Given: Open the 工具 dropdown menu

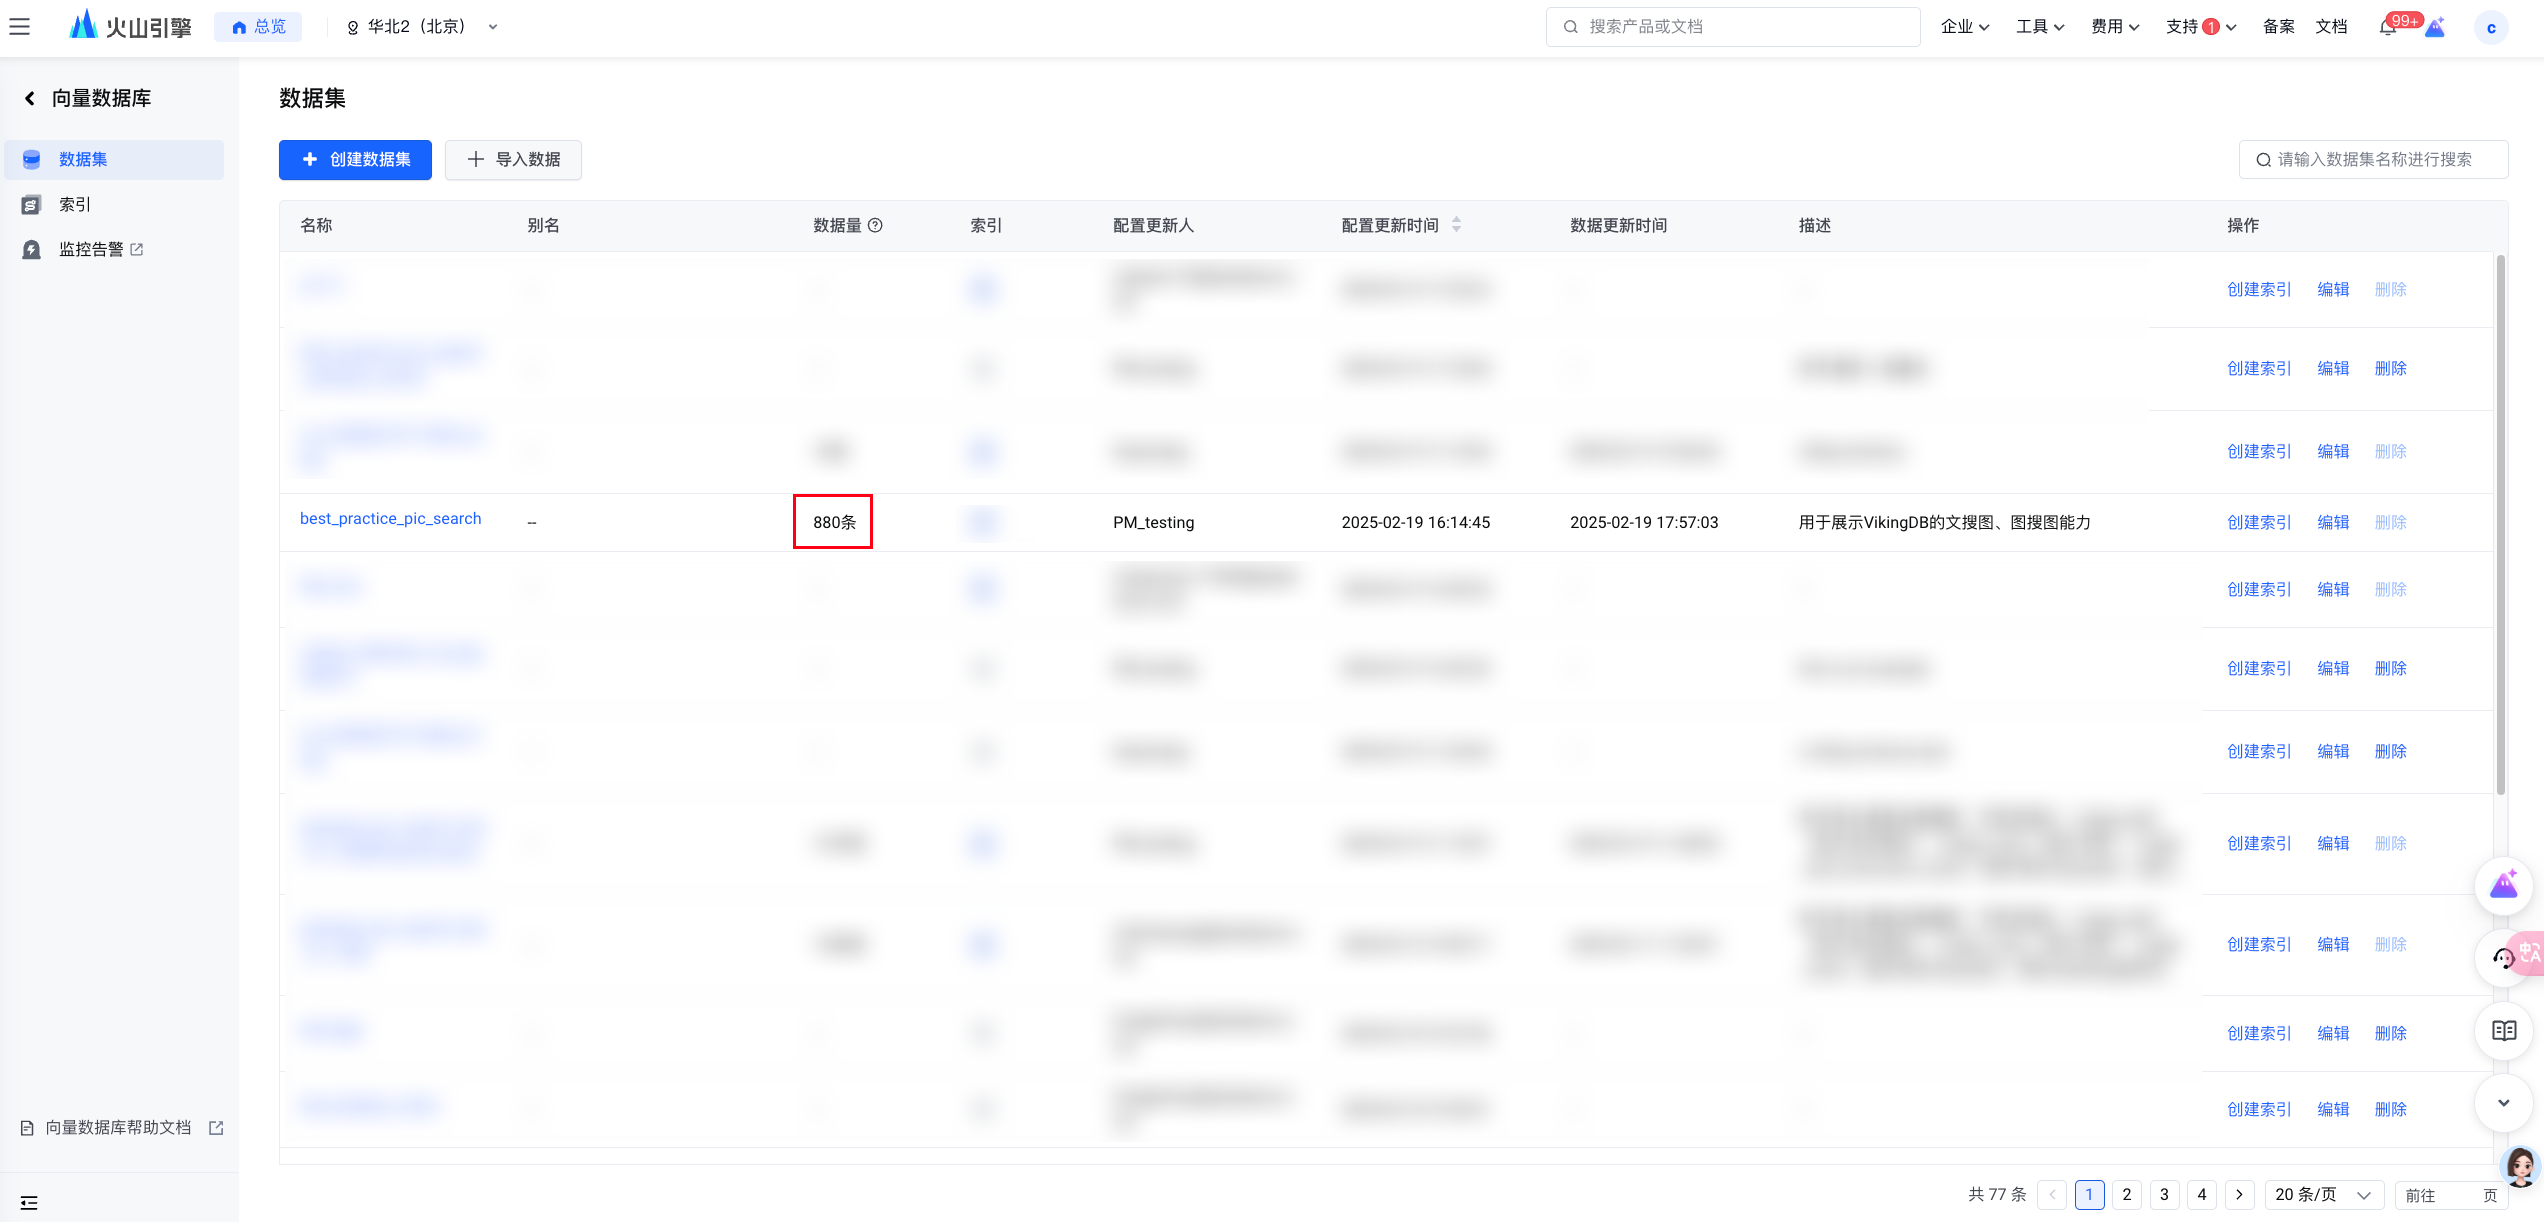Looking at the screenshot, I should click(2040, 27).
